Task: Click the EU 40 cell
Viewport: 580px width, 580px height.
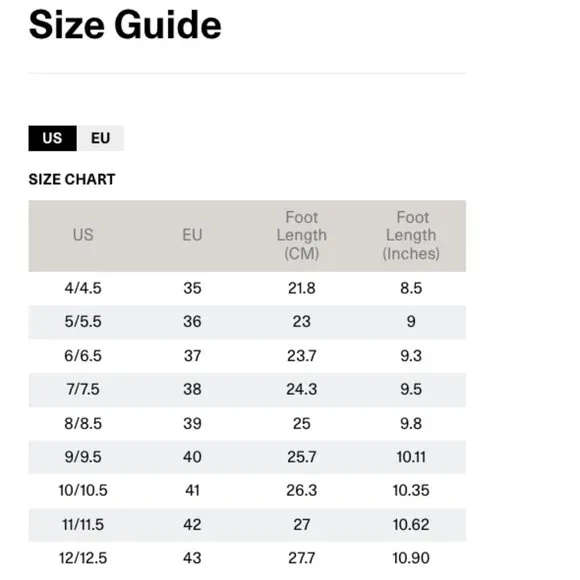Action: click(x=192, y=457)
